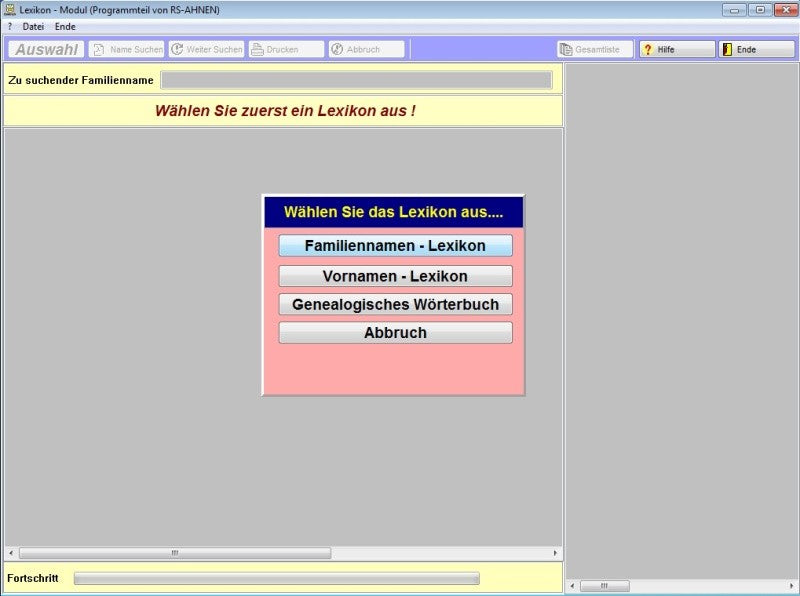
Task: Click the heading 'Wählen Sie zuerst ein Lexikon aus !'
Action: 285,111
